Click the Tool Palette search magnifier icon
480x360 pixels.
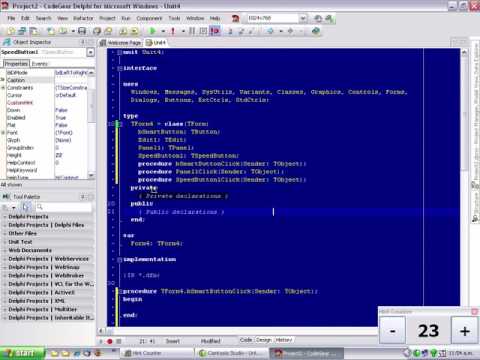click(x=40, y=207)
